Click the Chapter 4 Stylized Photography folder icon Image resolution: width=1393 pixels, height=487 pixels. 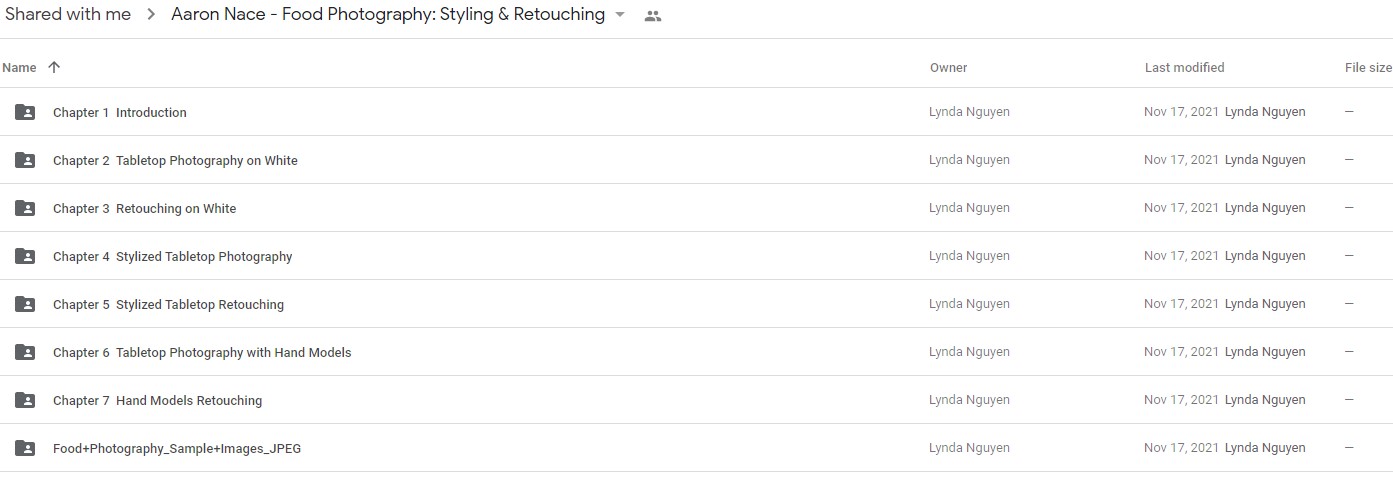coord(25,256)
